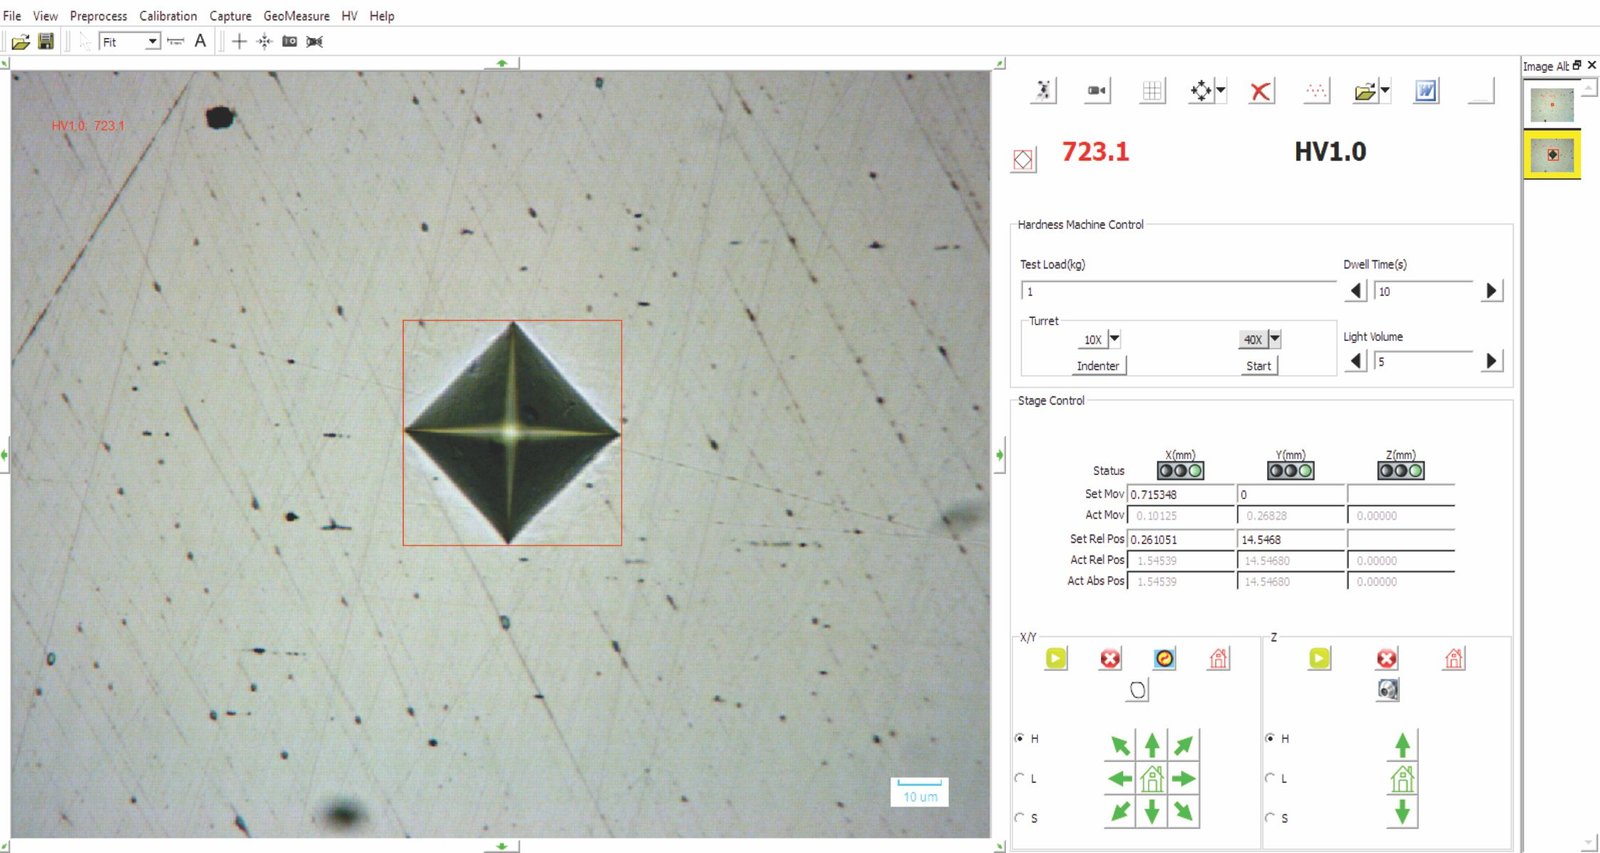Image resolution: width=1600 pixels, height=853 pixels.
Task: Open the Capture menu
Action: point(230,16)
